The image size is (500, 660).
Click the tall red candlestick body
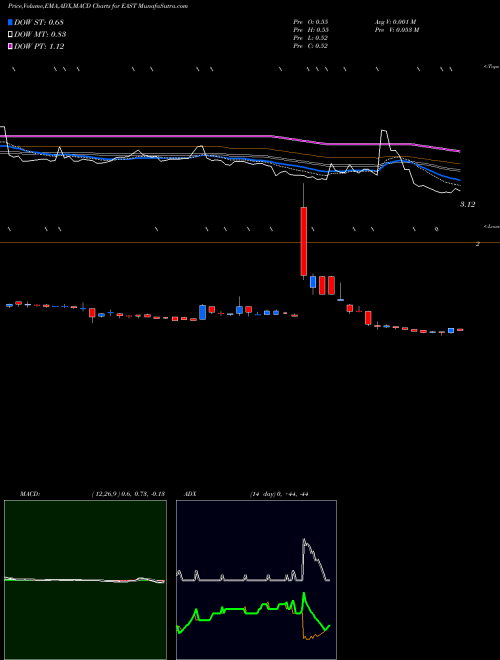pos(303,241)
